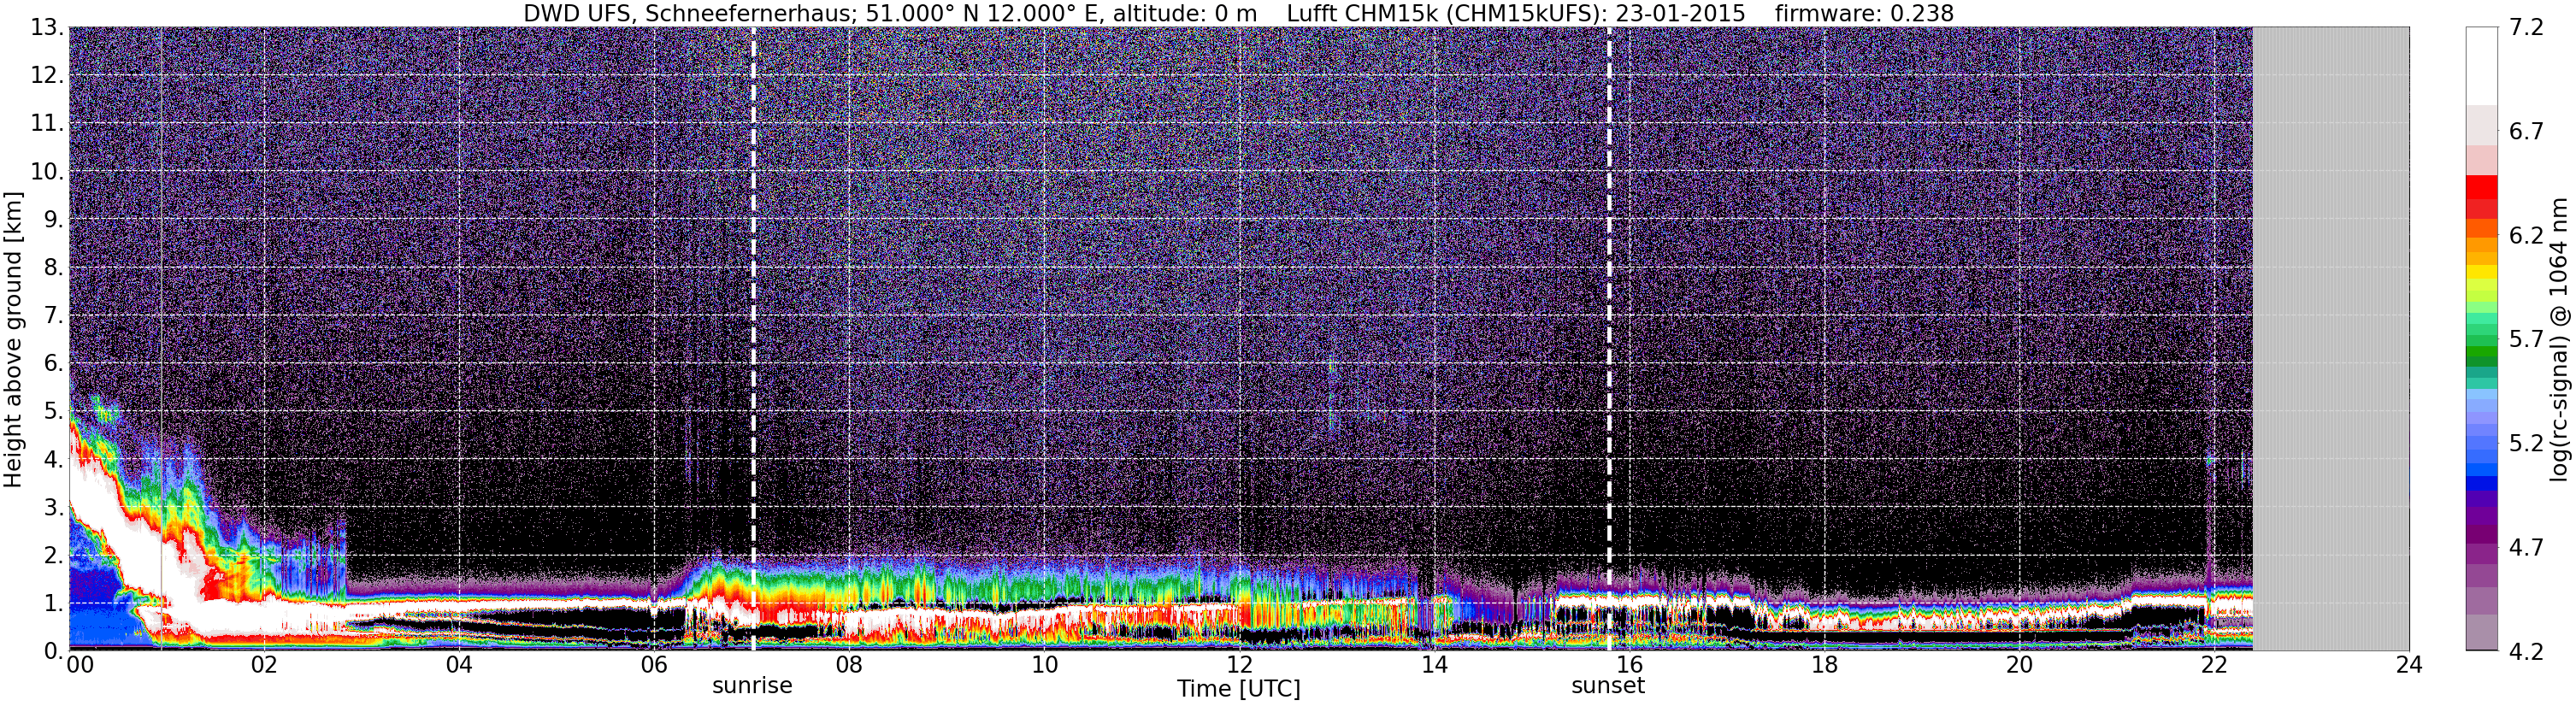The width and height of the screenshot is (2576, 706).
Task: Click the time axis tick label 12
Action: 1239,665
